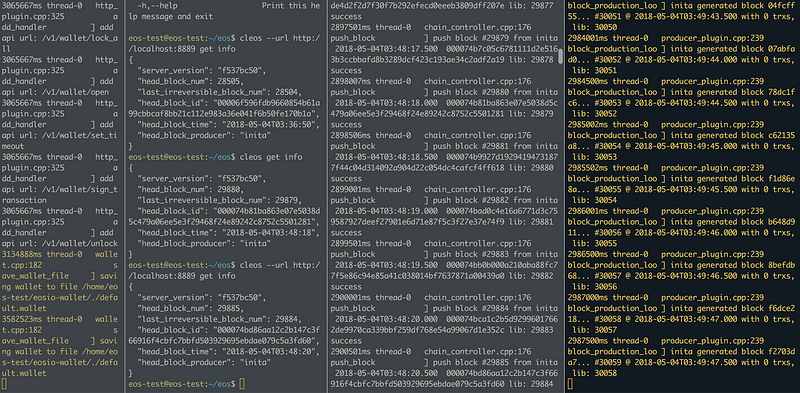Select the 'api url: /v1/wallet/set_ti' text
This screenshot has height=393, width=800.
[60, 135]
